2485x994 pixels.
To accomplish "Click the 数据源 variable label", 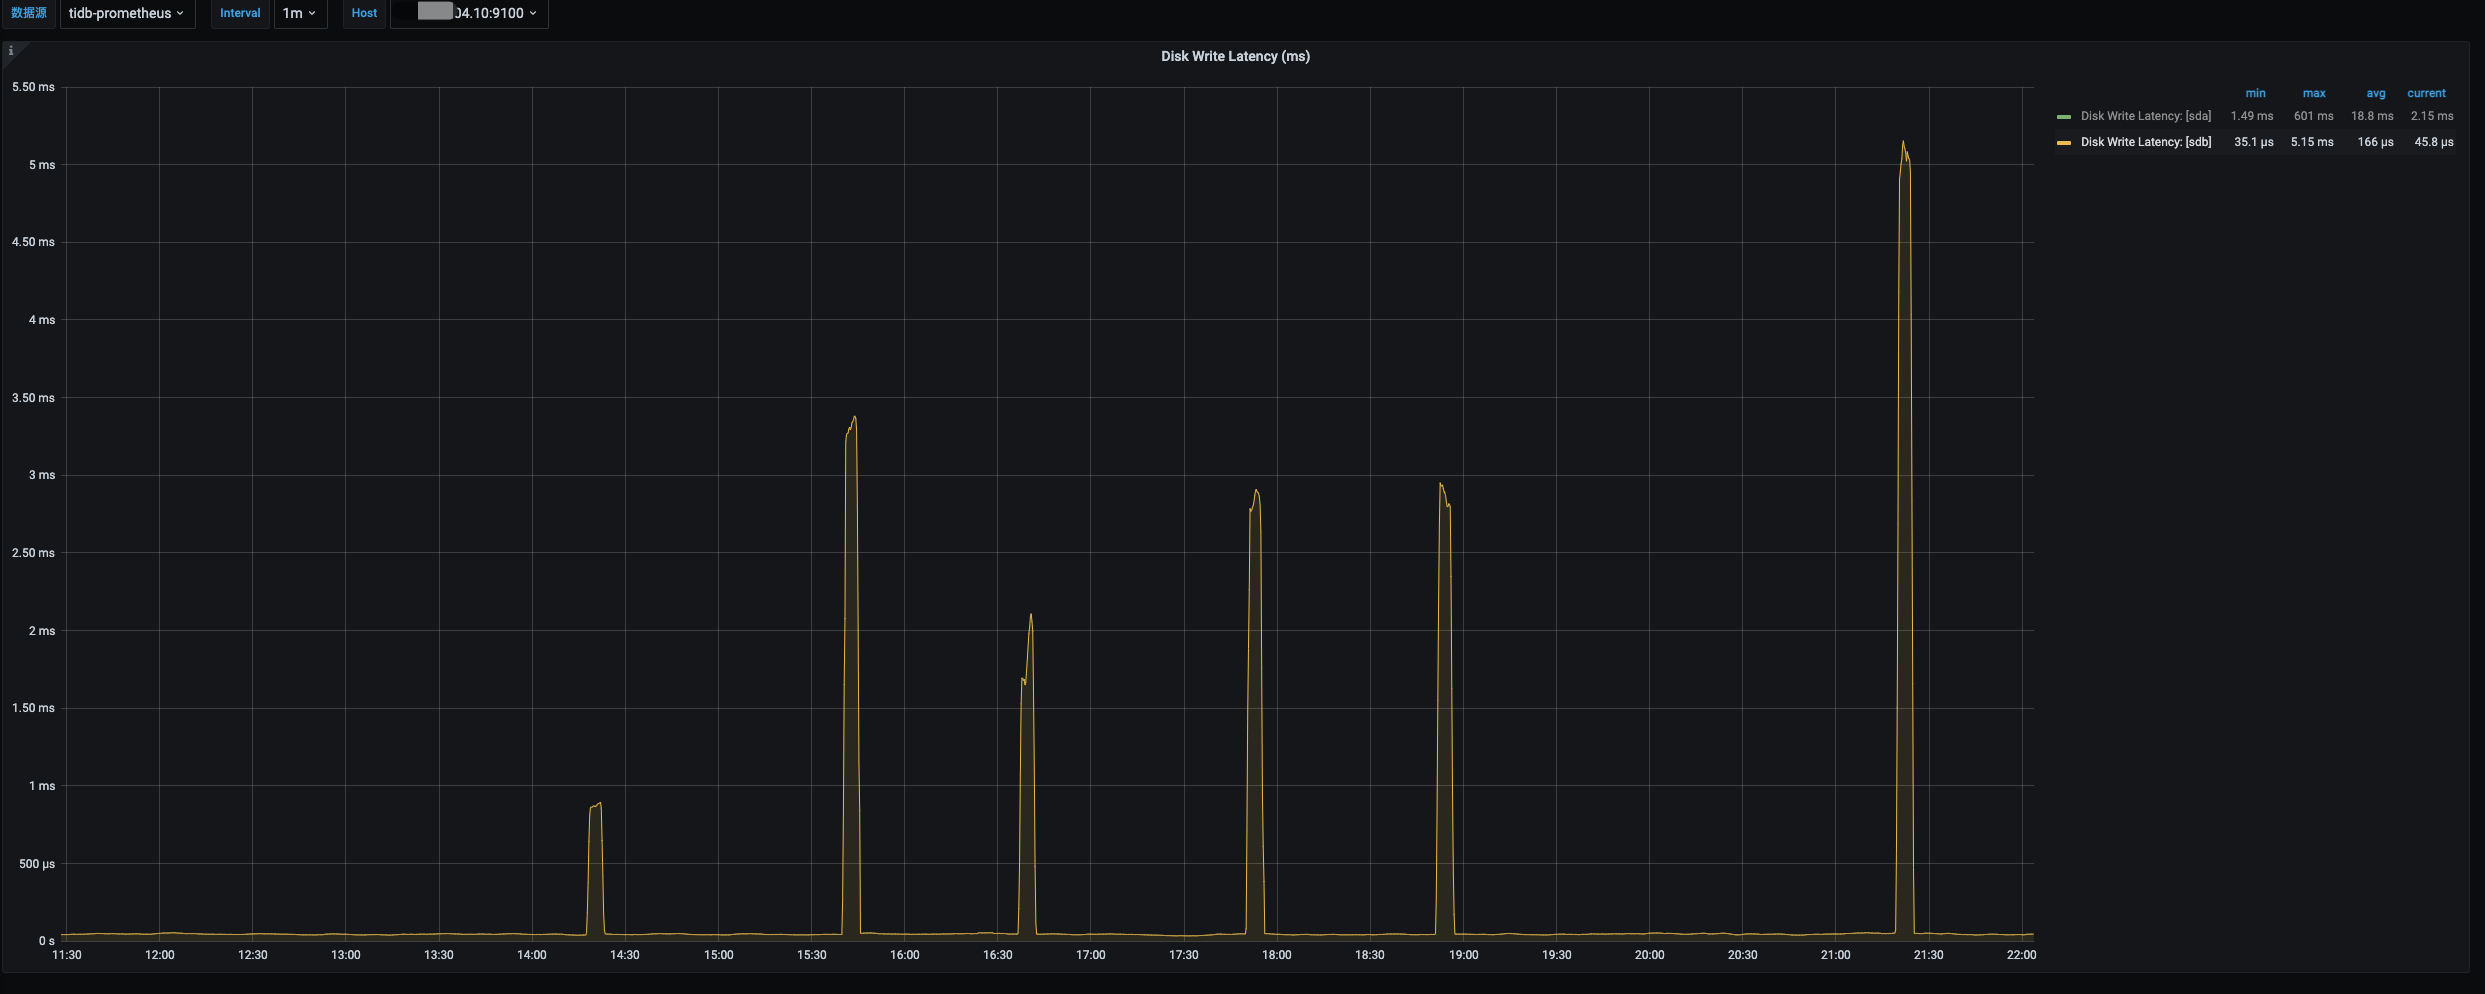I will point(29,13).
